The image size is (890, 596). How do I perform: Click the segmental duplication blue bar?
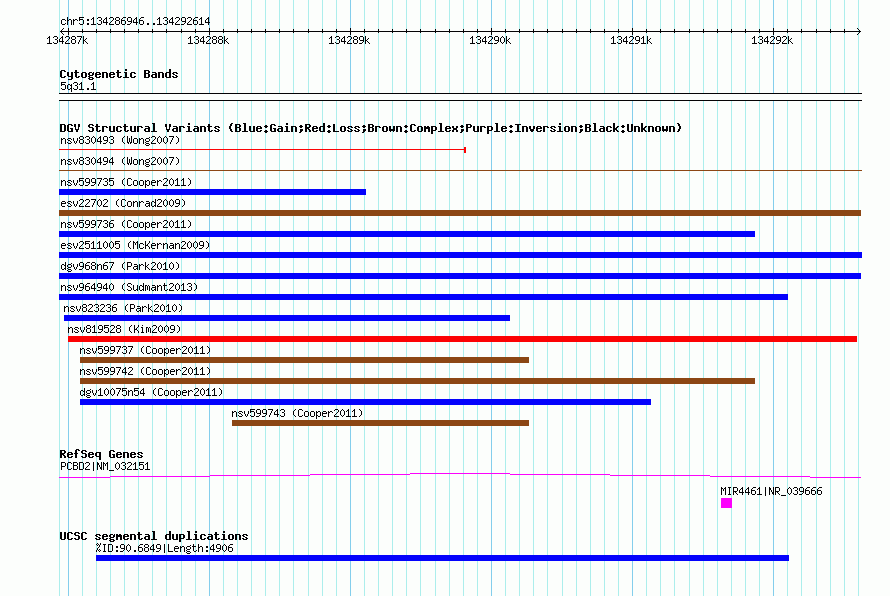442,558
